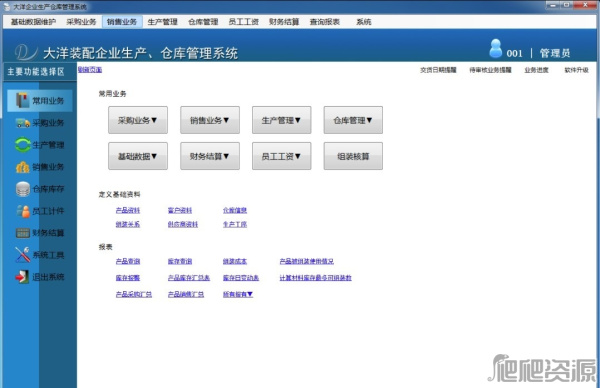Screen dimensions: 600x388
Task: Open 系统工具 wrench icon in the sidebar
Action: pyautogui.click(x=23, y=254)
